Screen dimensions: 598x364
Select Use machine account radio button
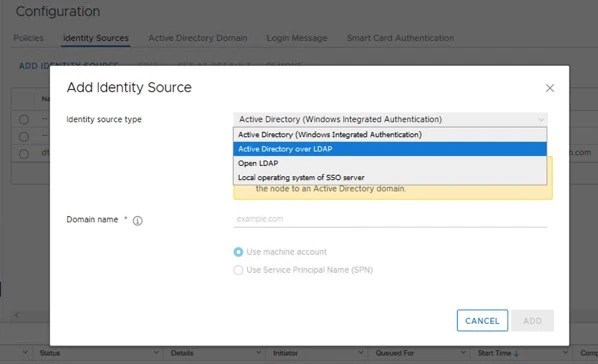pos(238,252)
